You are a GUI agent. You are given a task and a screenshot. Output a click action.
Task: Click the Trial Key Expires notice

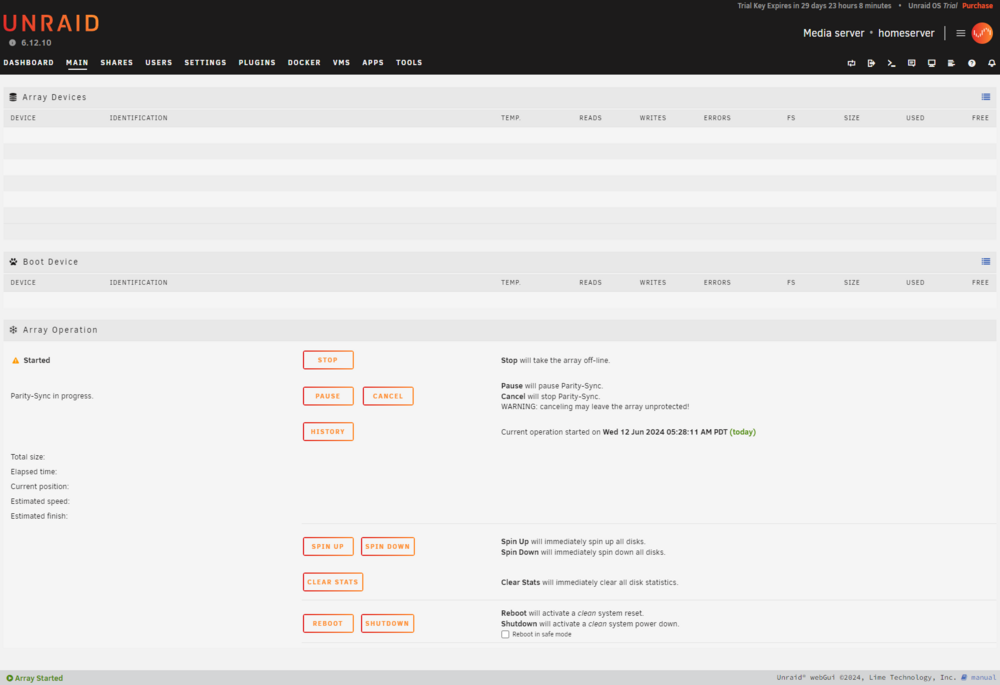pos(814,6)
